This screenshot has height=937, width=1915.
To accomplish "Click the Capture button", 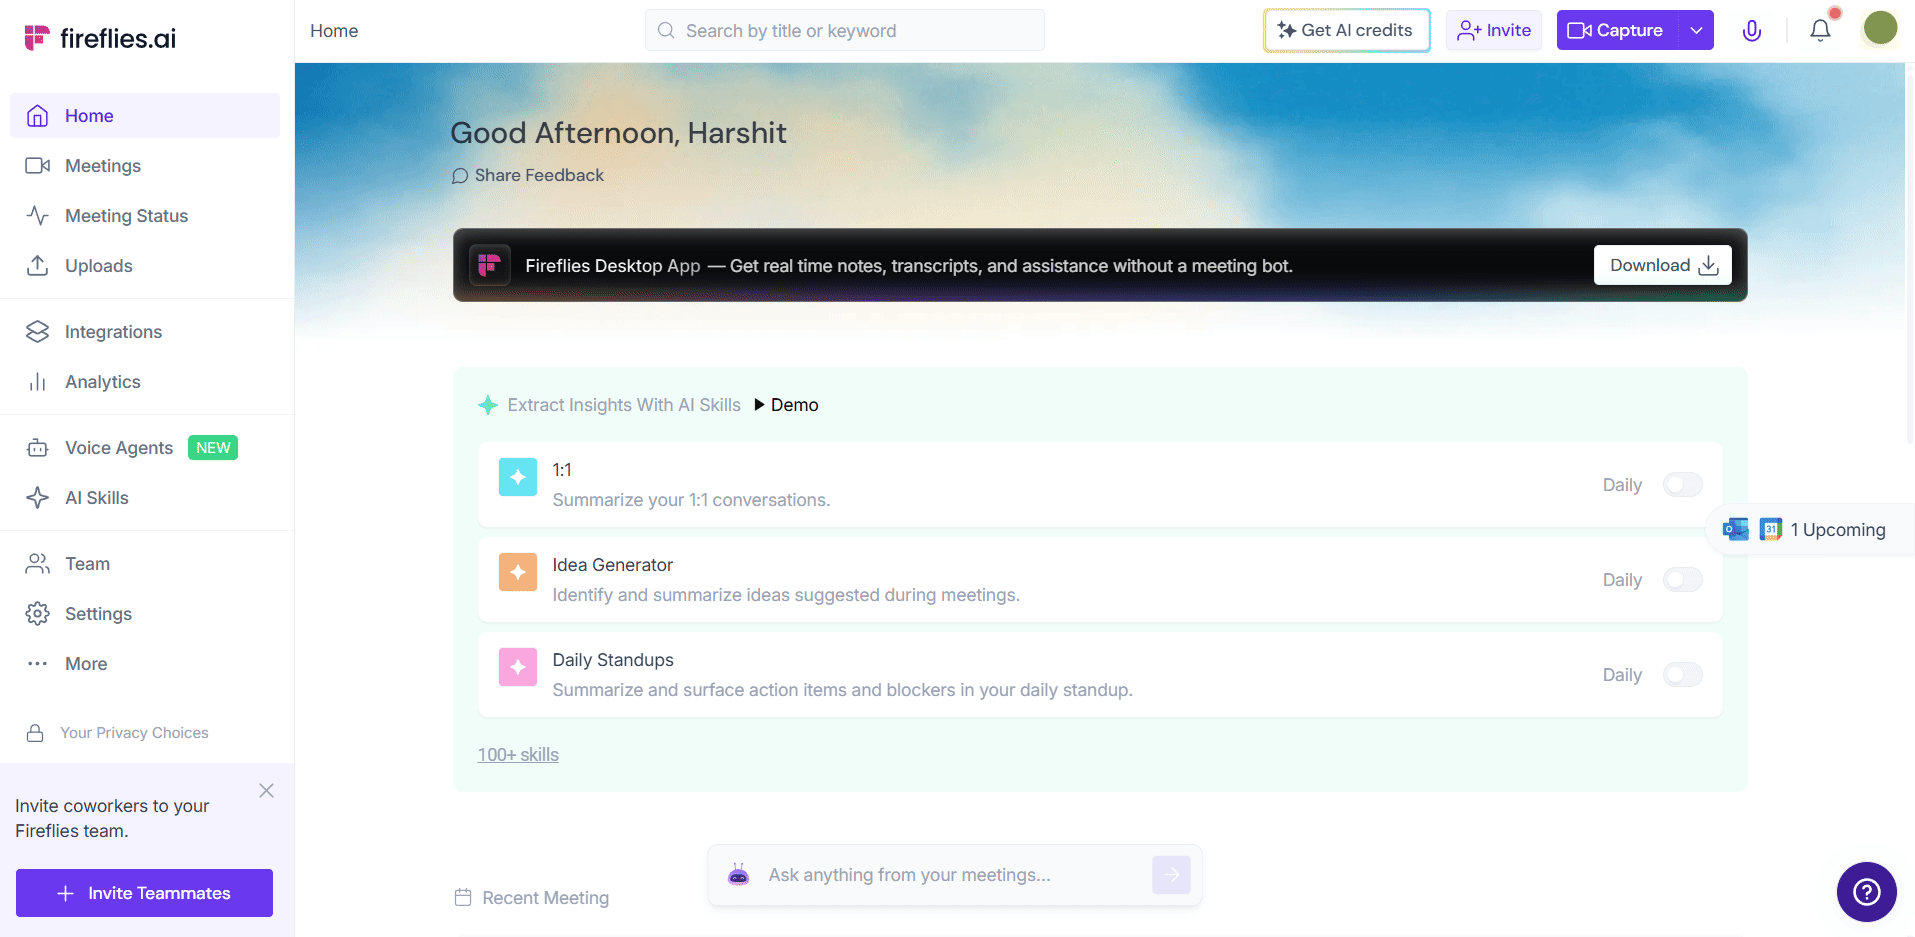I will click(x=1616, y=31).
